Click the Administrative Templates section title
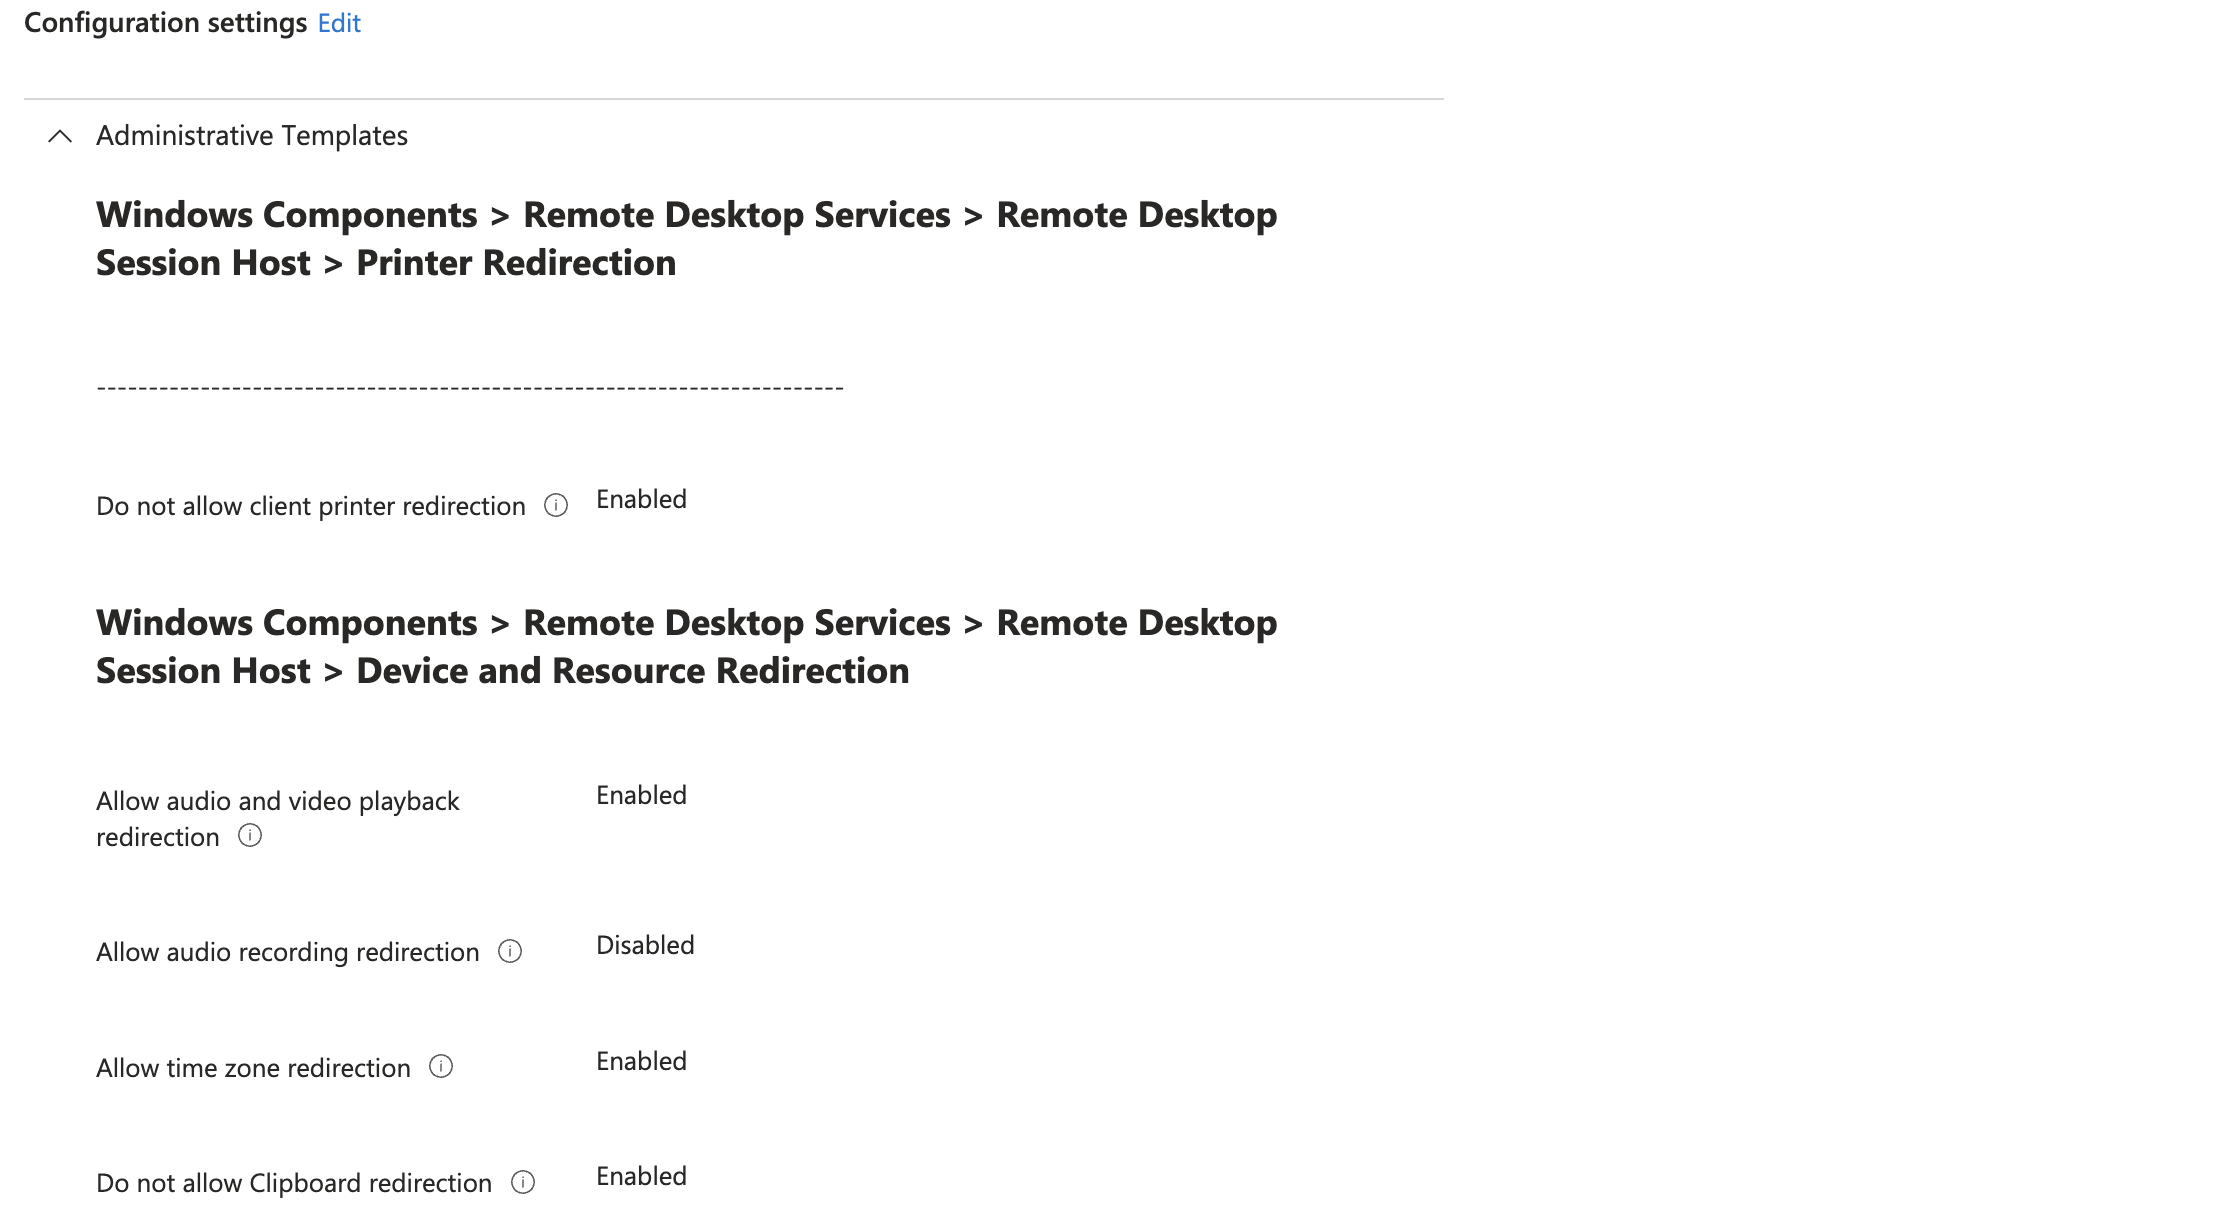Image resolution: width=2214 pixels, height=1228 pixels. point(251,136)
